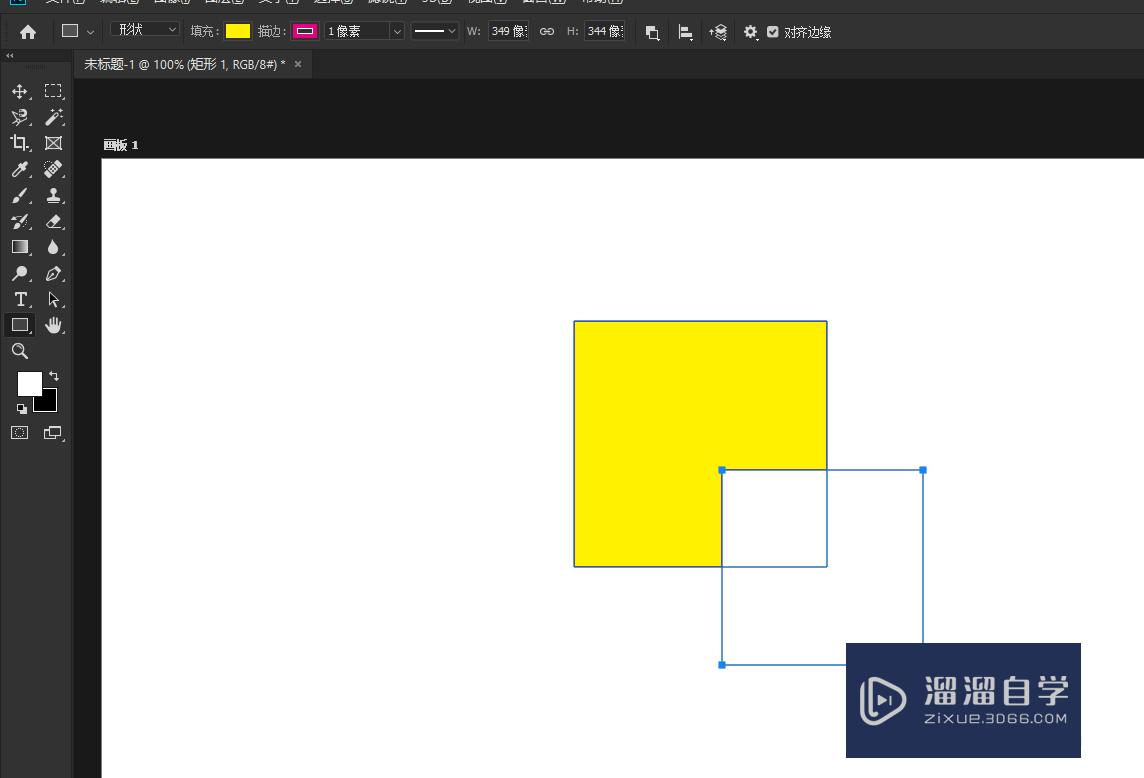The height and width of the screenshot is (778, 1144).
Task: Switch to the 未标题-1 document tab
Action: click(184, 64)
